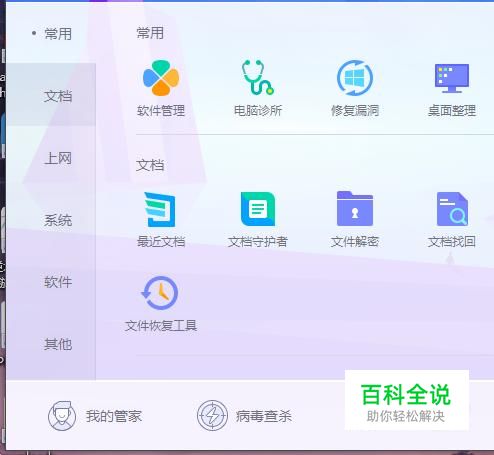Image resolution: width=494 pixels, height=455 pixels.
Task: Click the 最近文档 label text
Action: [161, 242]
